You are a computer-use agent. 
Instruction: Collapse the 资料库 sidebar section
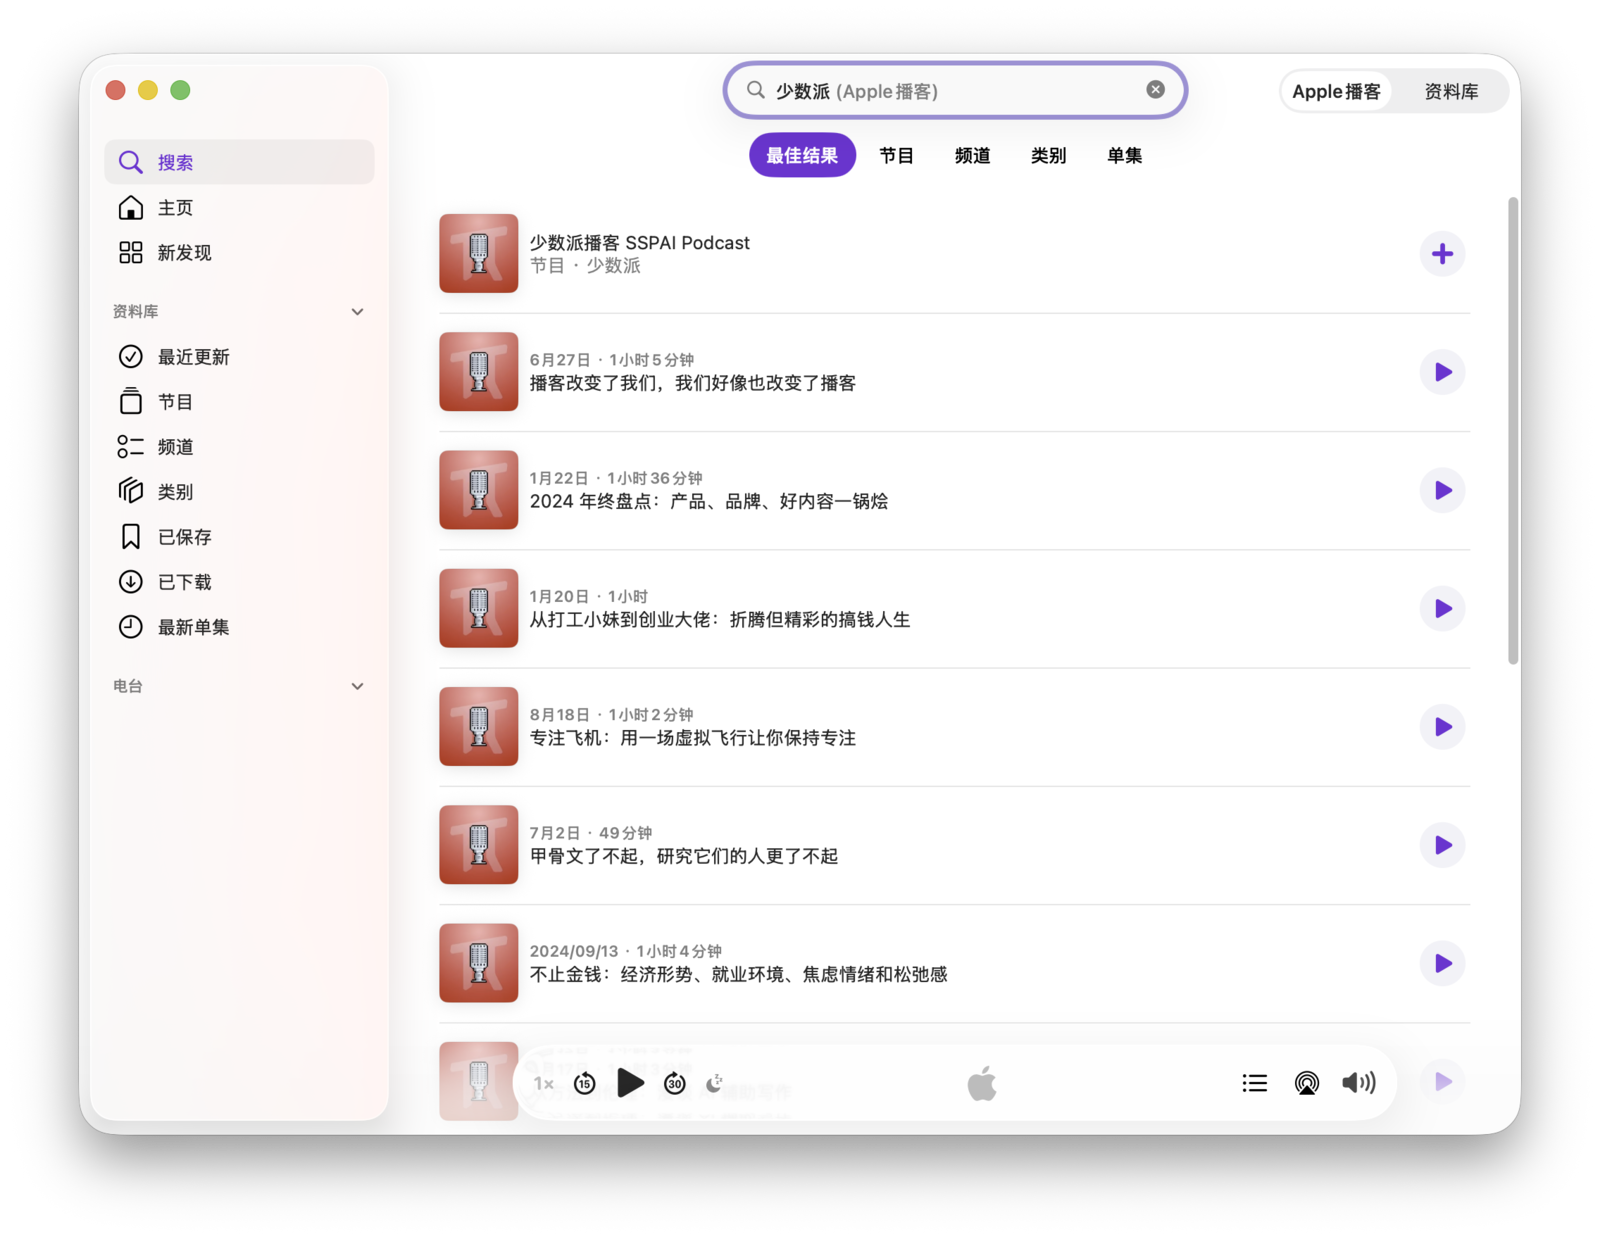click(357, 312)
